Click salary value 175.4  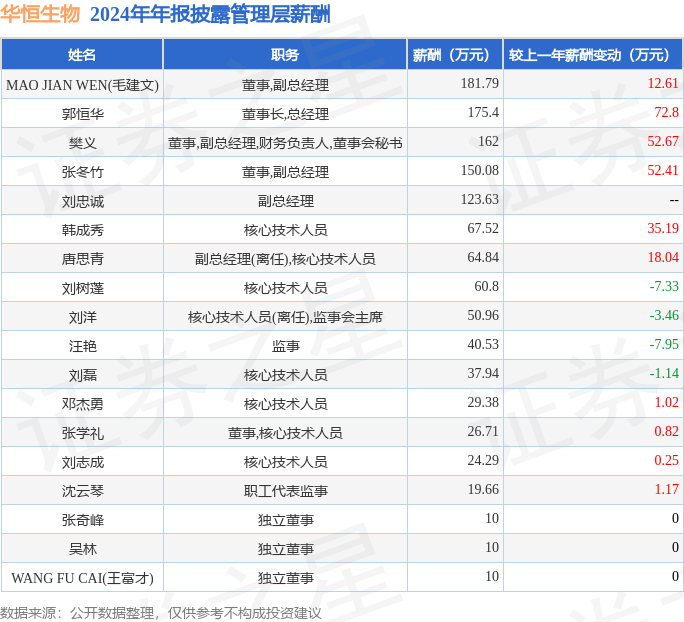coord(483,113)
